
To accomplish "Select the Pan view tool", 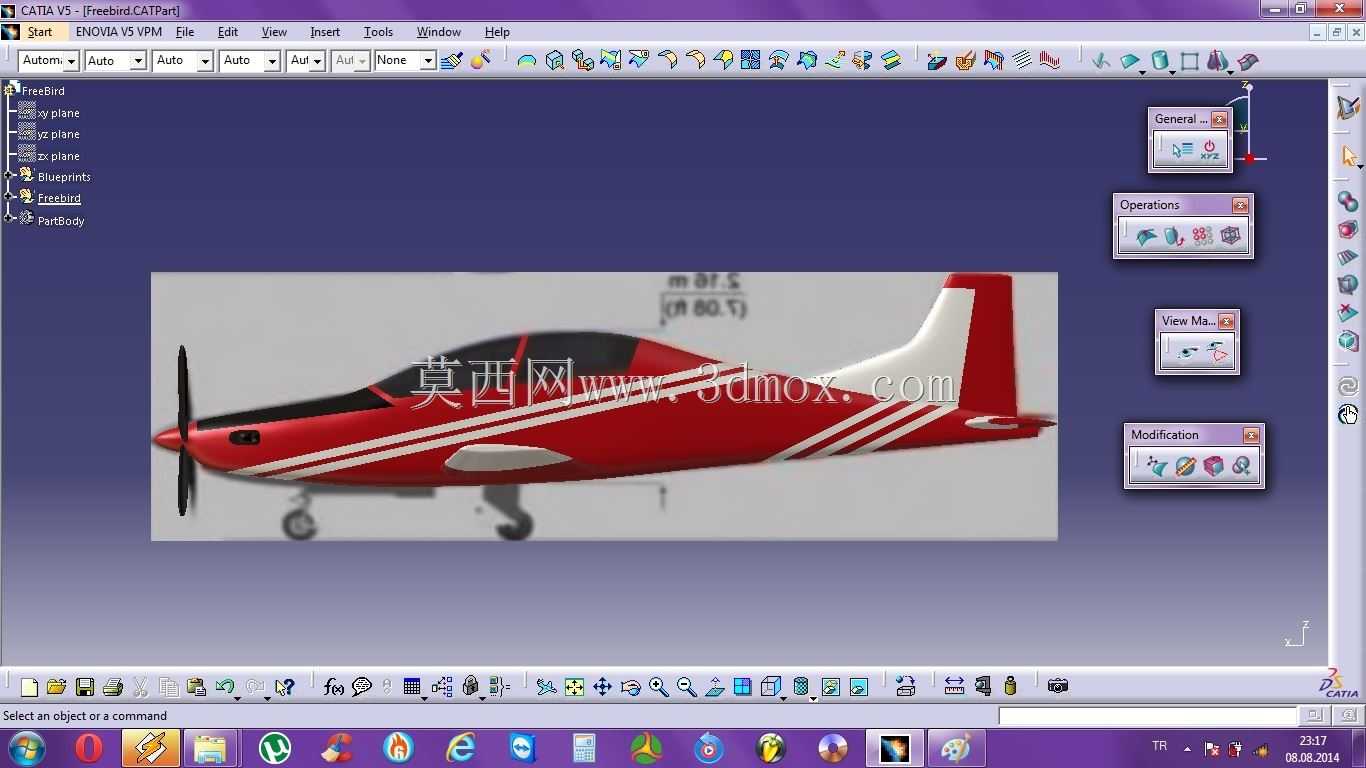I will [602, 687].
